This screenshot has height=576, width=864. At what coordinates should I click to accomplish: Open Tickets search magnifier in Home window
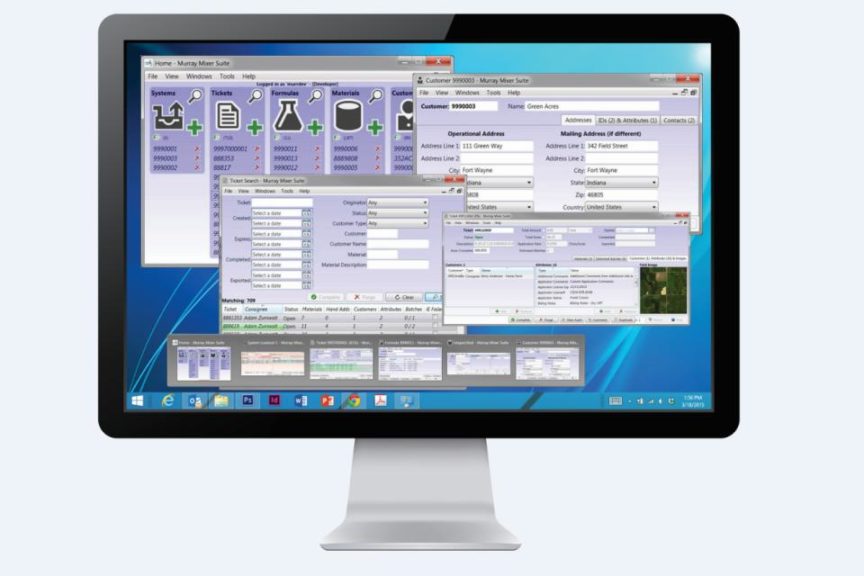[x=255, y=96]
